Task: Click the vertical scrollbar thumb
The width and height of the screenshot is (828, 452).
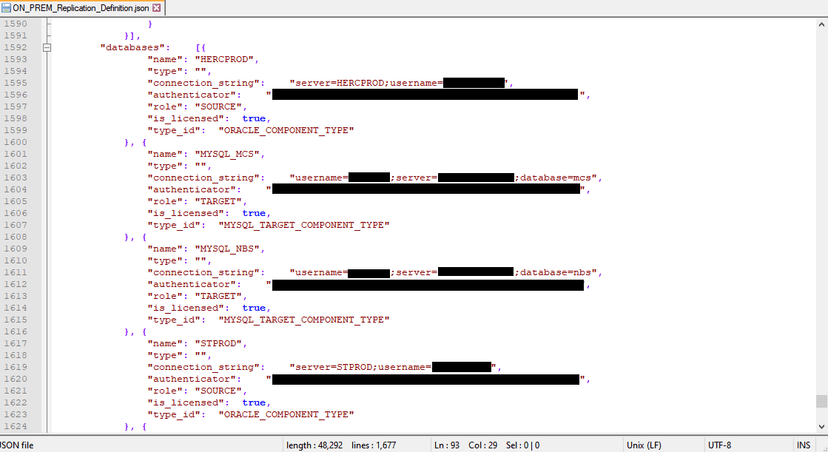Action: pos(821,401)
